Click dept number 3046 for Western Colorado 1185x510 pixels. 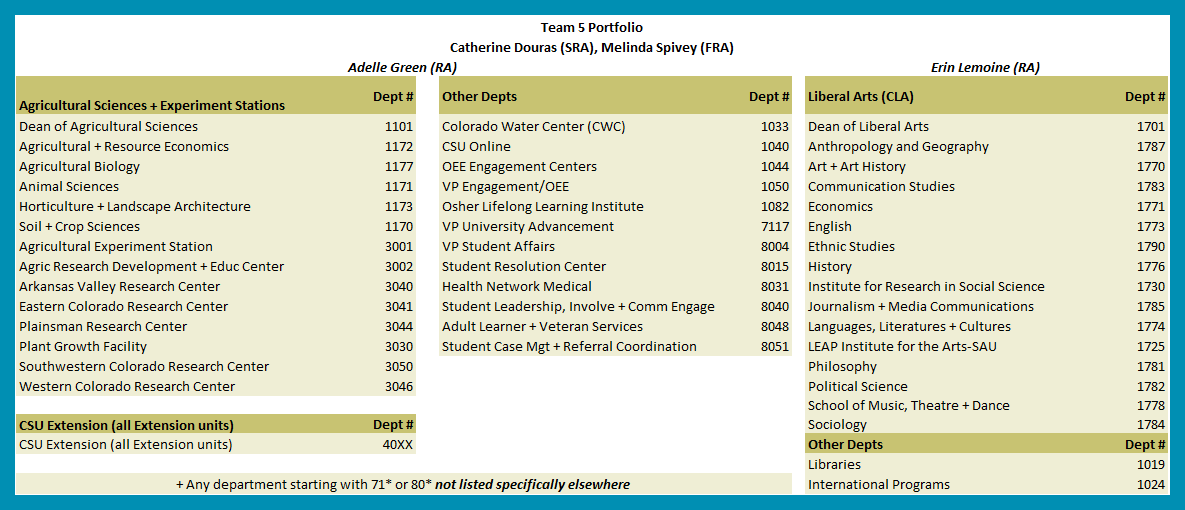[x=398, y=387]
